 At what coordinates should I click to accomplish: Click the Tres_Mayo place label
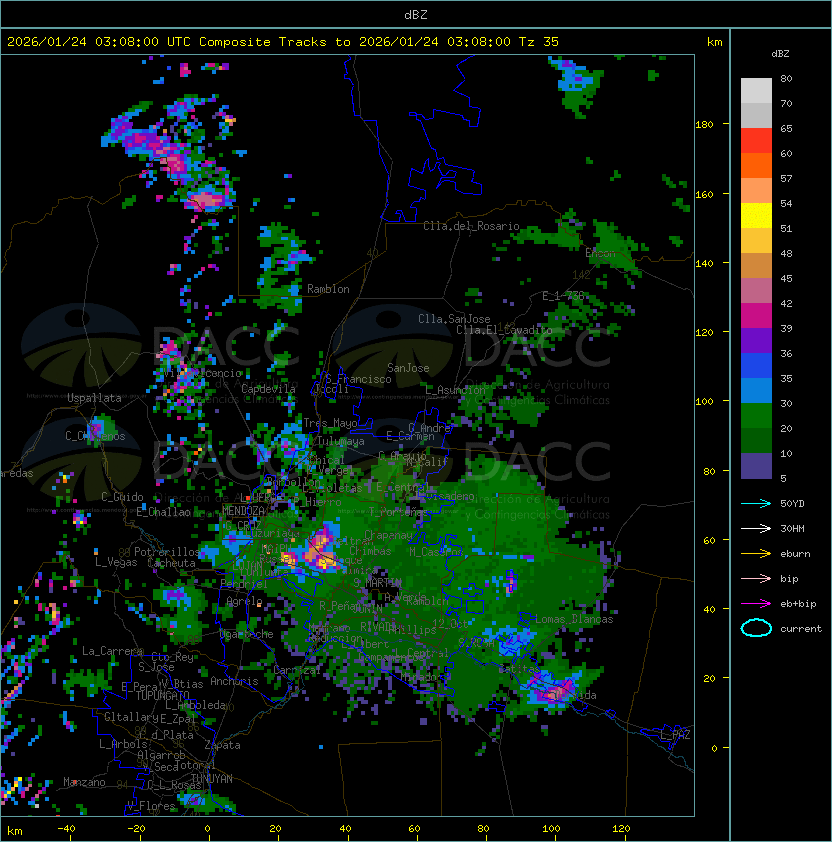pos(330,423)
